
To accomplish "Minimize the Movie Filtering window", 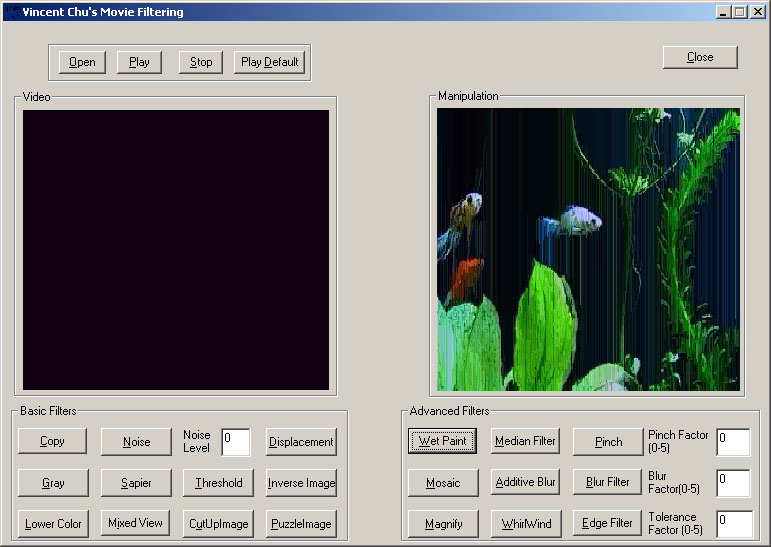I will click(x=722, y=12).
